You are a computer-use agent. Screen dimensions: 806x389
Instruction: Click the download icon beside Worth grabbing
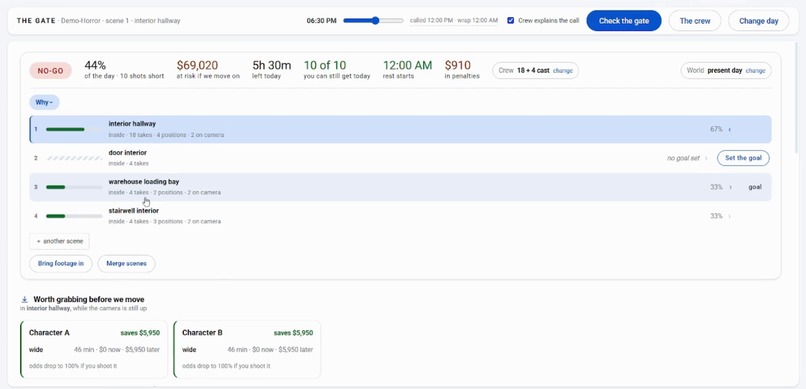point(24,299)
